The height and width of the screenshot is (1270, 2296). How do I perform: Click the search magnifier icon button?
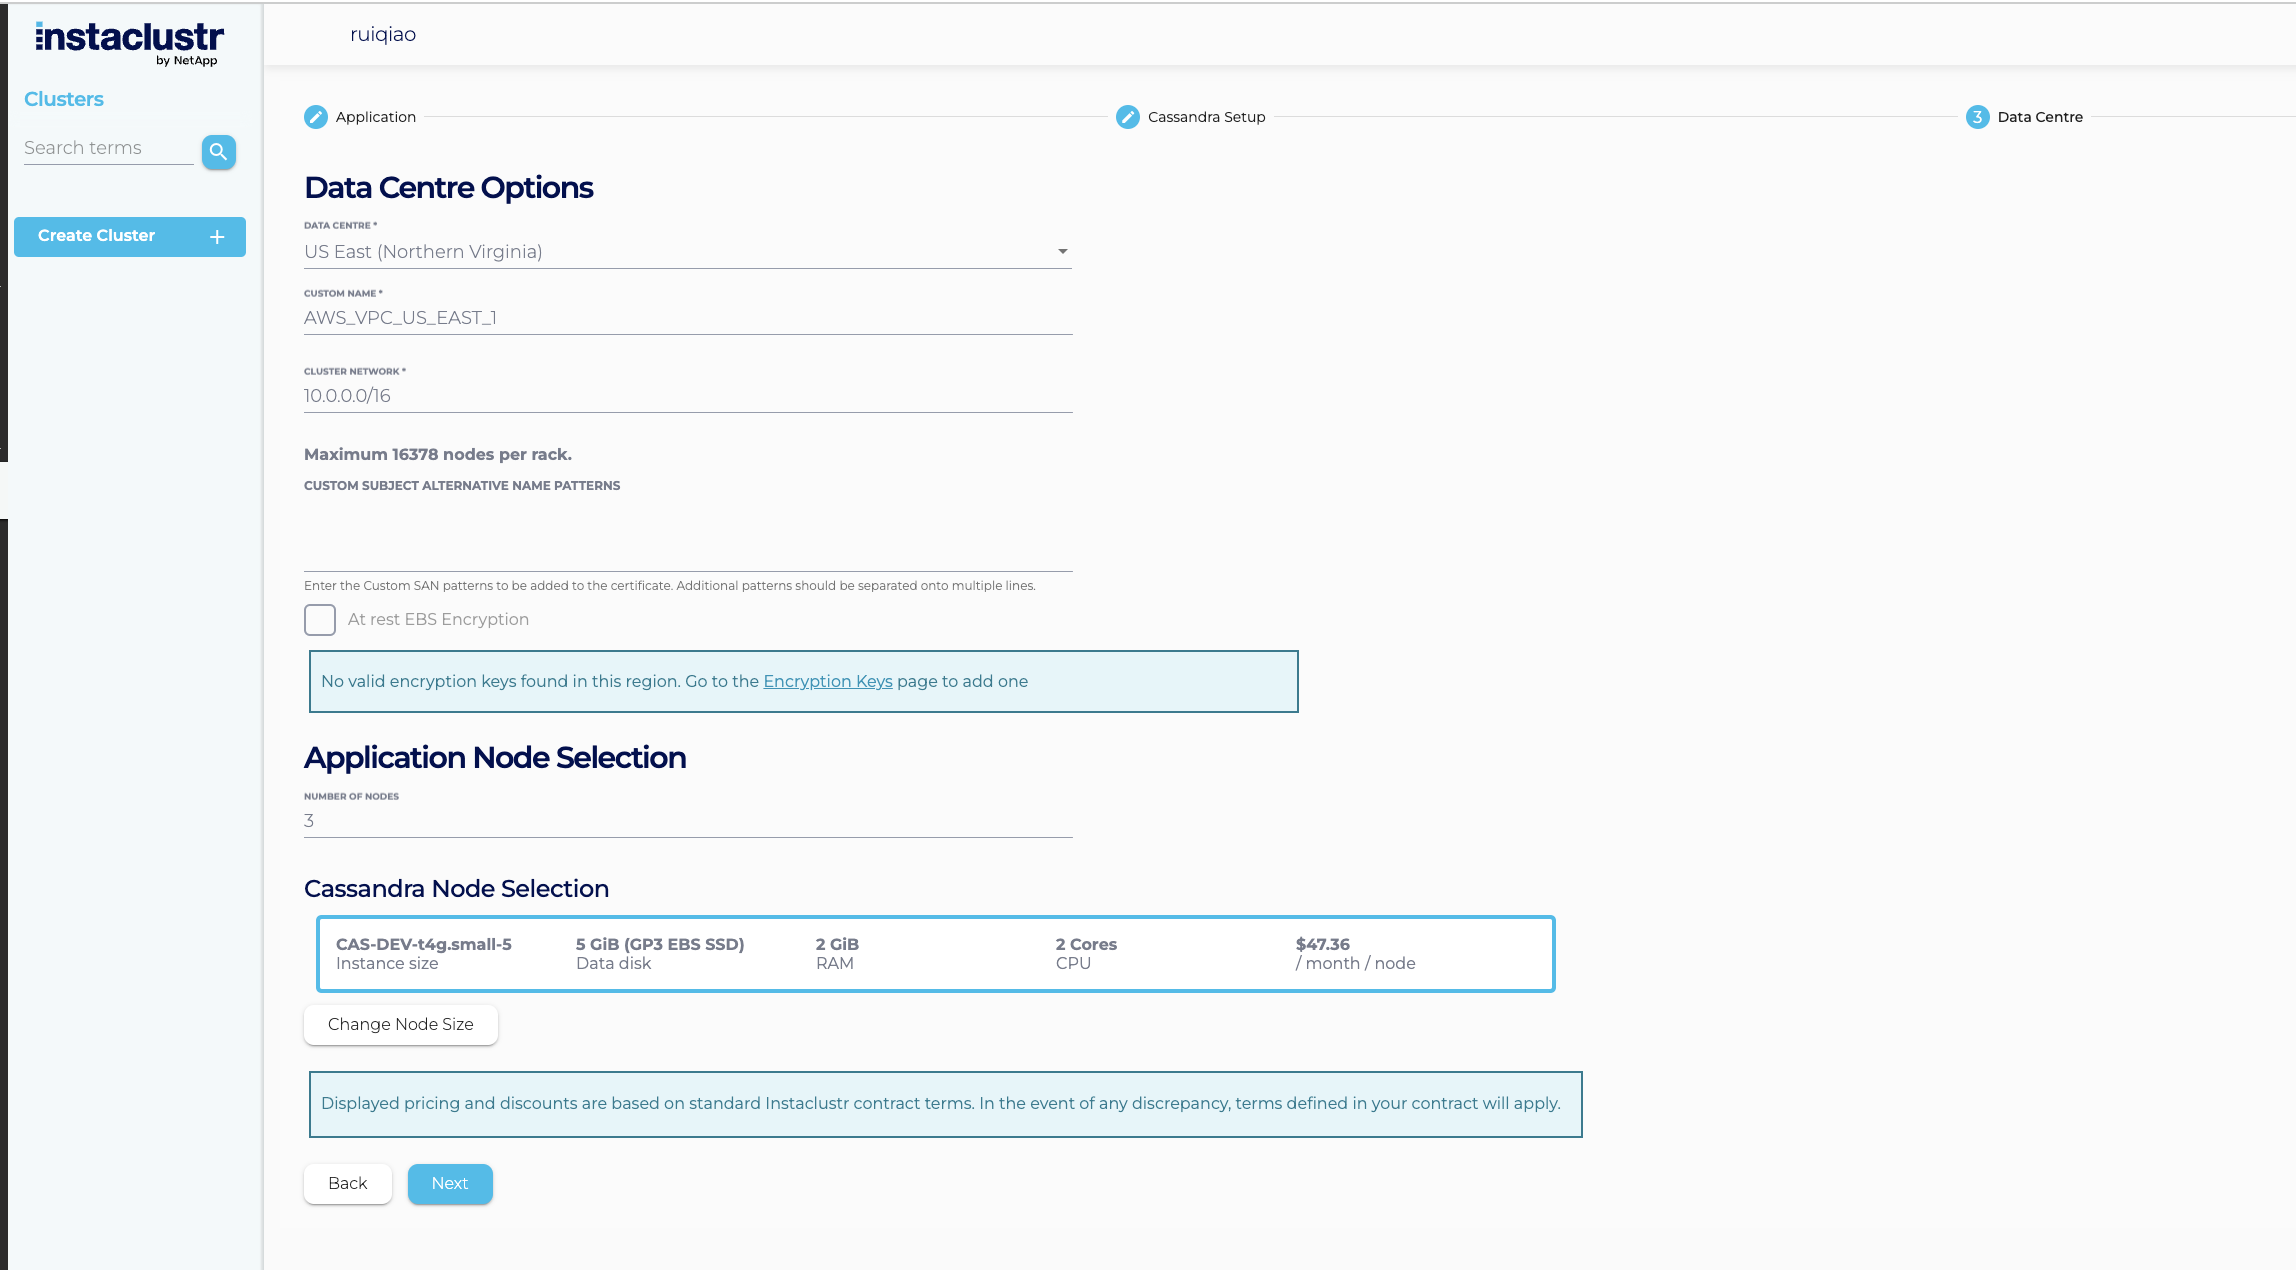(218, 152)
